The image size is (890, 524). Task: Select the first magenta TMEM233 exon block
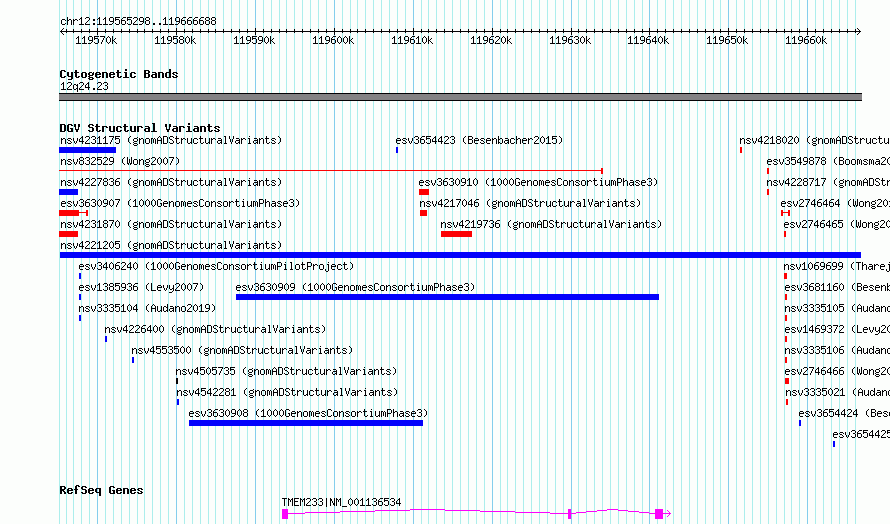(x=285, y=514)
